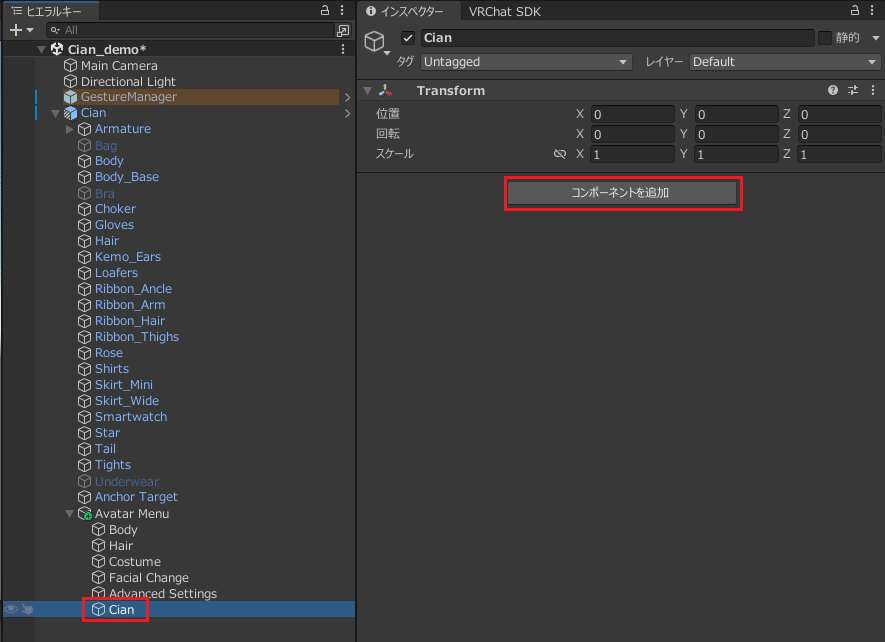The image size is (885, 642).
Task: Collapse the Cian avatar root
Action: click(55, 113)
